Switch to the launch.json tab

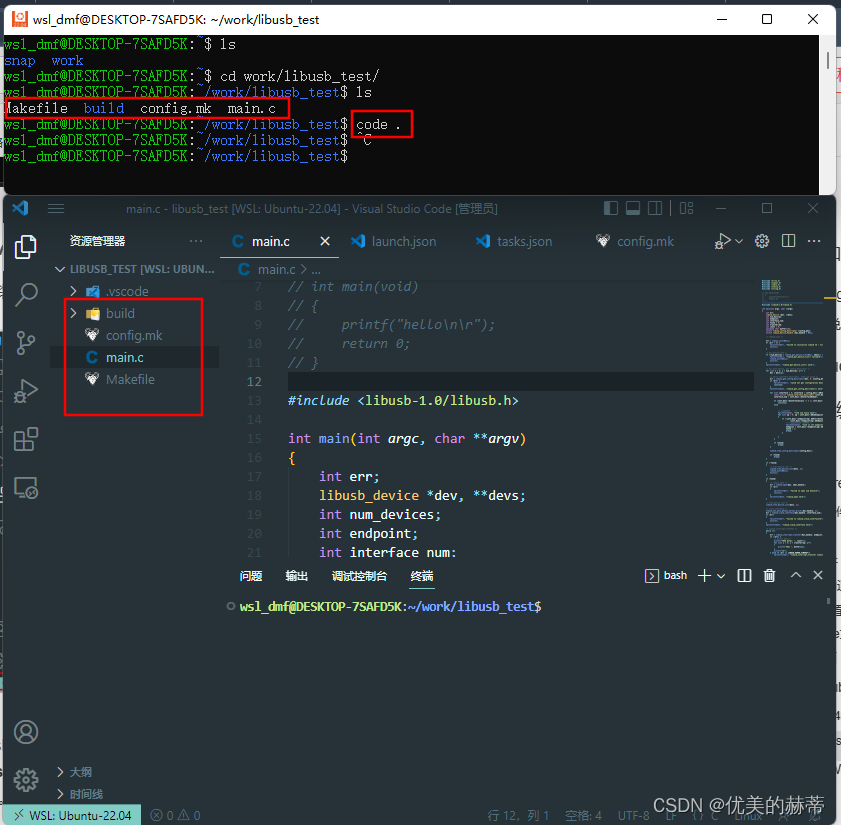click(x=394, y=241)
